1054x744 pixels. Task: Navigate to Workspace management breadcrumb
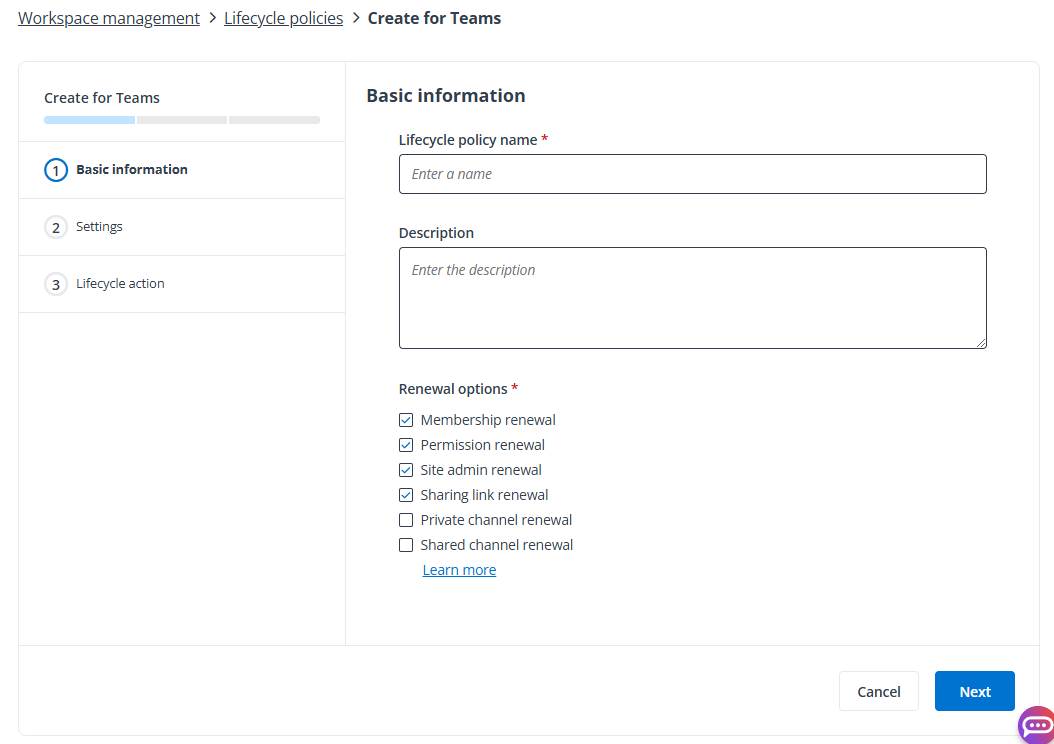coord(109,18)
